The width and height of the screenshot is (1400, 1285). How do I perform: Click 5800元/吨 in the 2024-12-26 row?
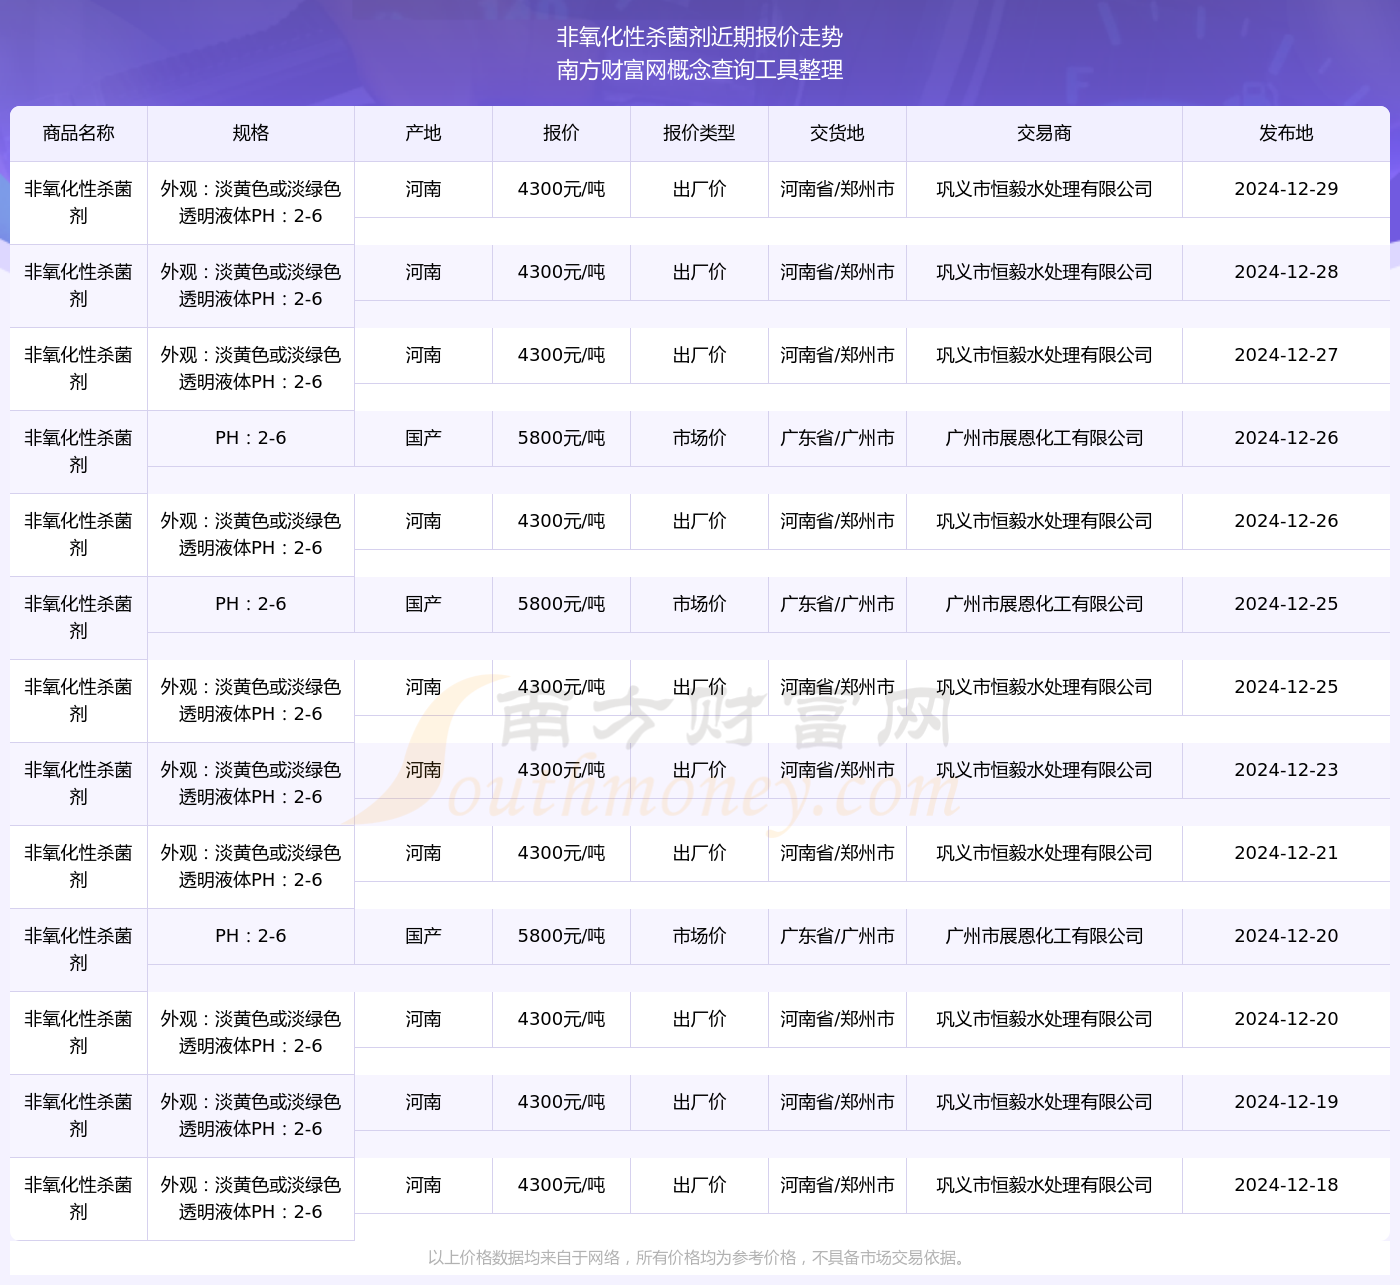tap(561, 438)
